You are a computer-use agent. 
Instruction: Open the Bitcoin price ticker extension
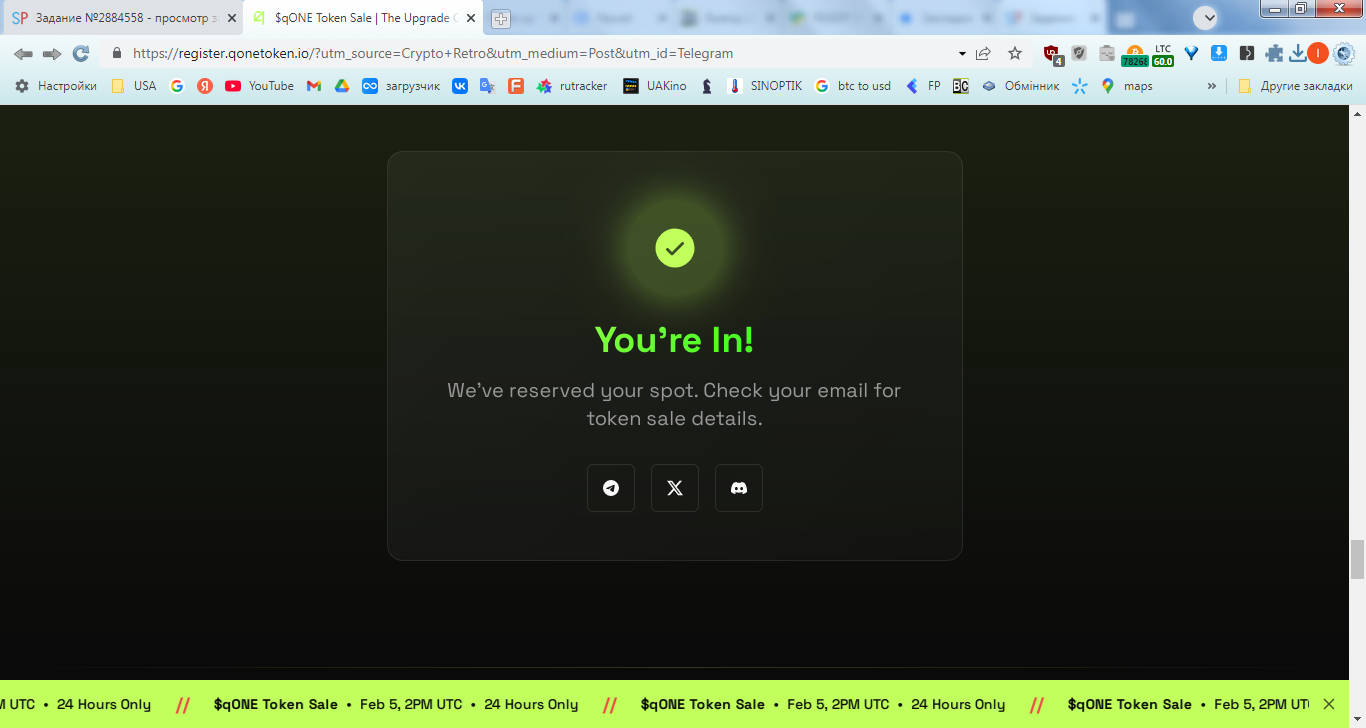click(1135, 55)
